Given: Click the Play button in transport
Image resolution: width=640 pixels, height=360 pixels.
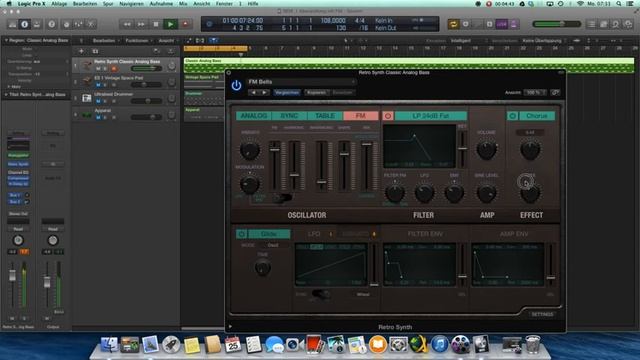Looking at the screenshot, I should 171,24.
